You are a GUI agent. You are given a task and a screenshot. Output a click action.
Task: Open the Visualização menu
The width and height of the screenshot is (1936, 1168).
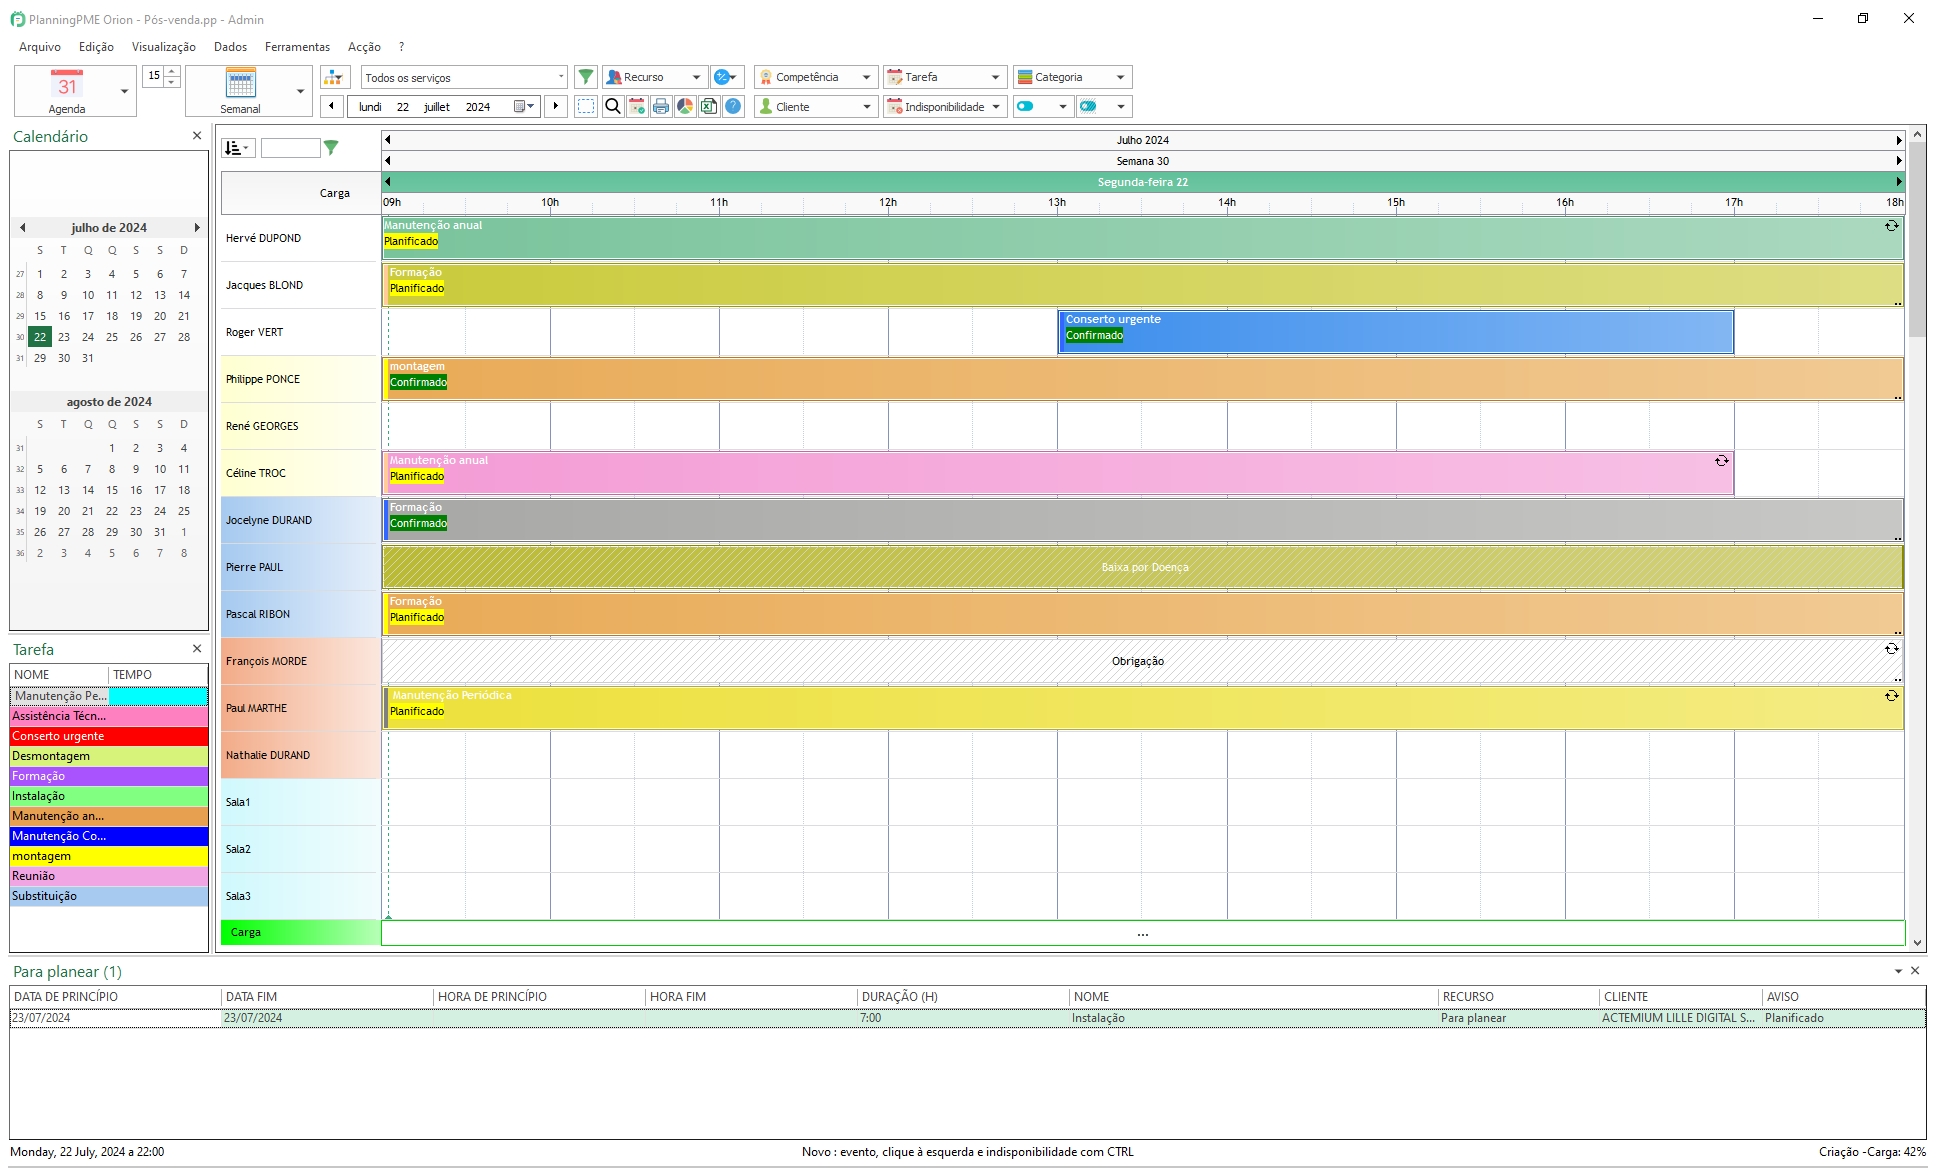click(164, 47)
